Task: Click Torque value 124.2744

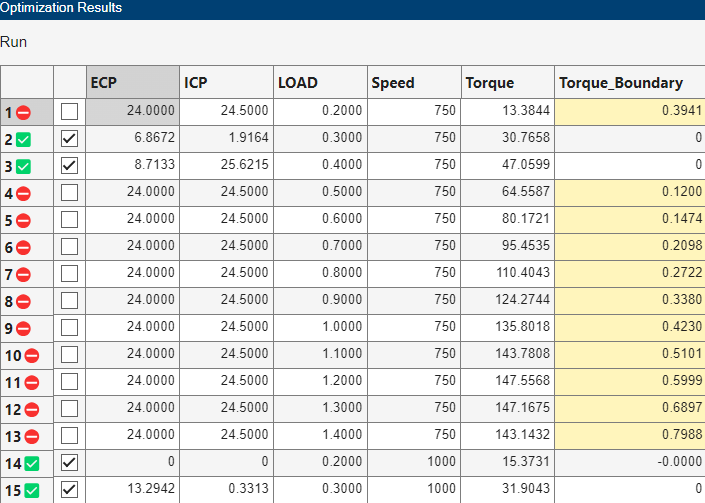Action: pos(523,299)
